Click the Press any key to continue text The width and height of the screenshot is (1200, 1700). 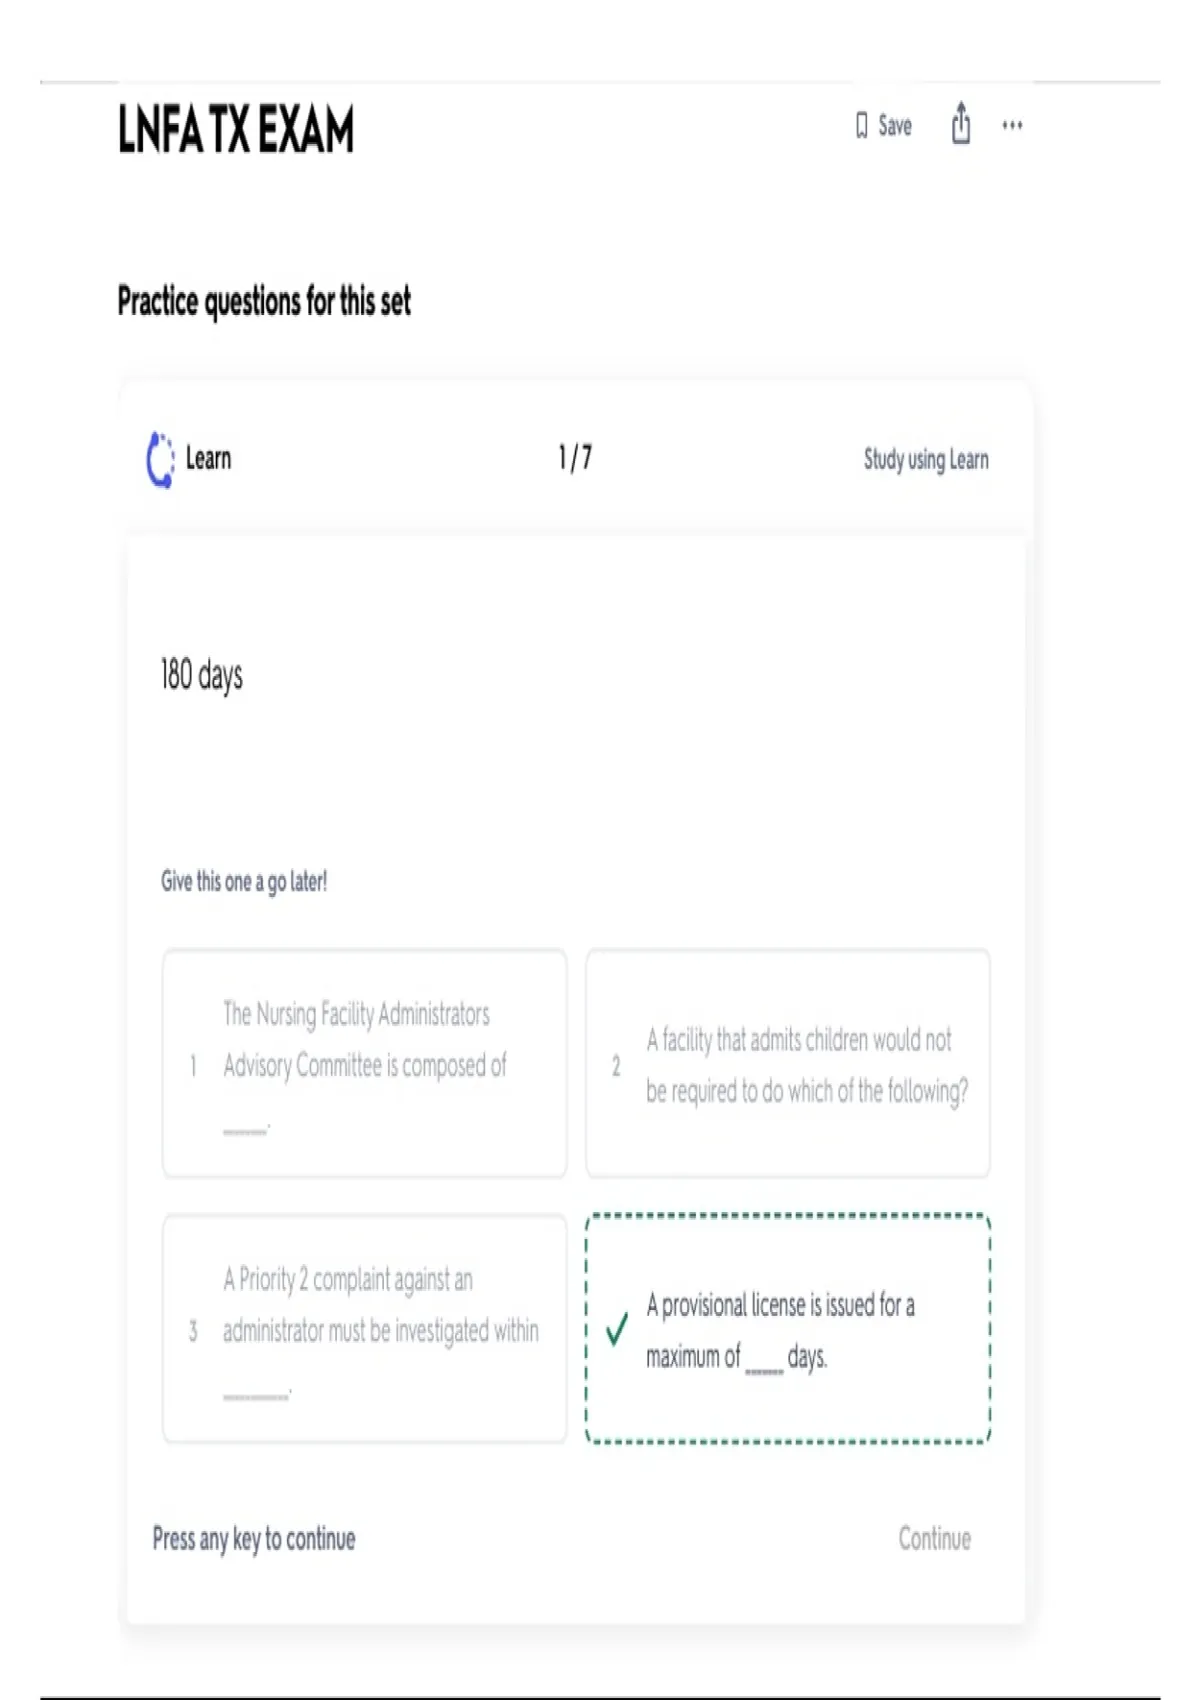click(254, 1539)
